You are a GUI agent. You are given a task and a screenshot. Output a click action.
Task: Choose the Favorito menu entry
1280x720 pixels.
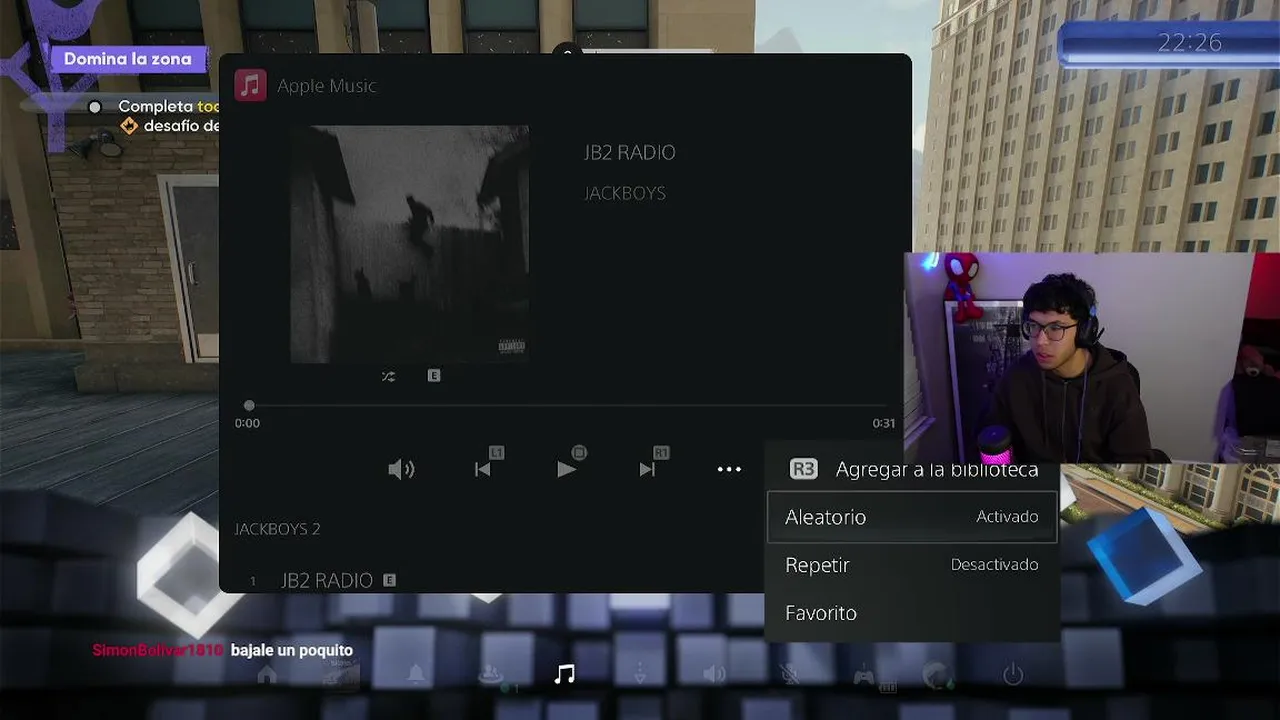pyautogui.click(x=912, y=613)
